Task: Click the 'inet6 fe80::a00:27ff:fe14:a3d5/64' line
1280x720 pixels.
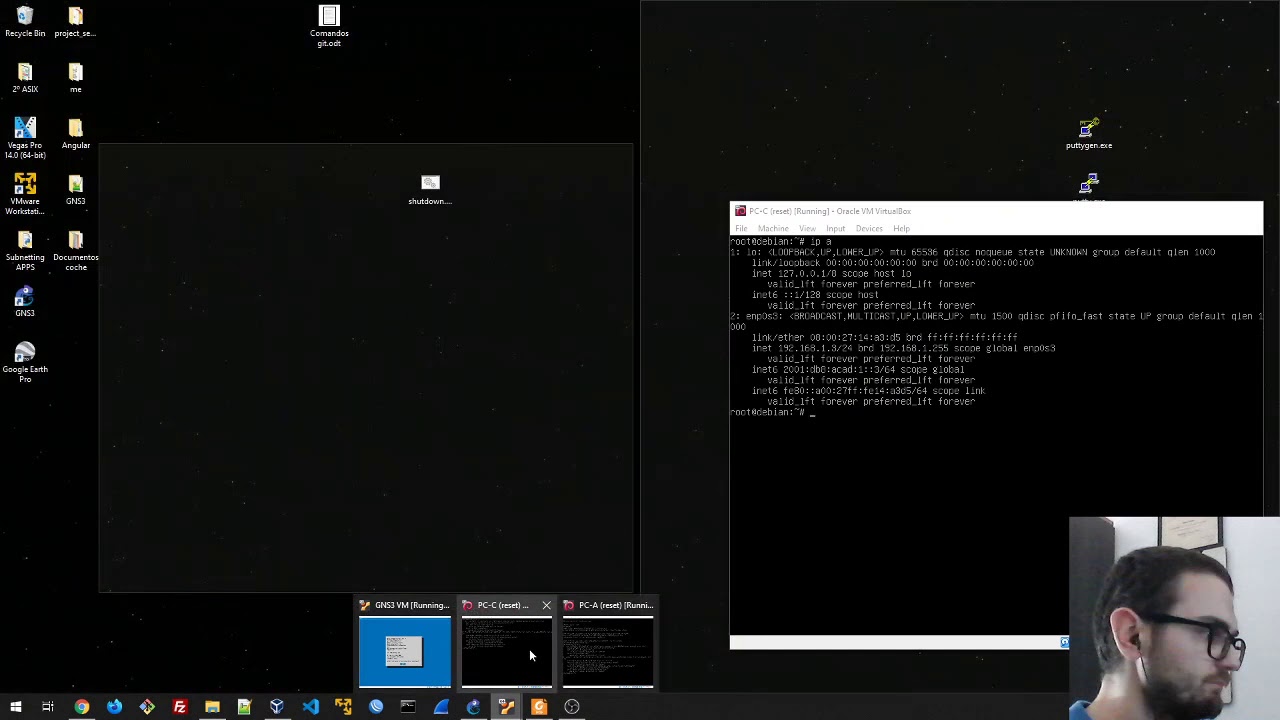Action: 868,391
